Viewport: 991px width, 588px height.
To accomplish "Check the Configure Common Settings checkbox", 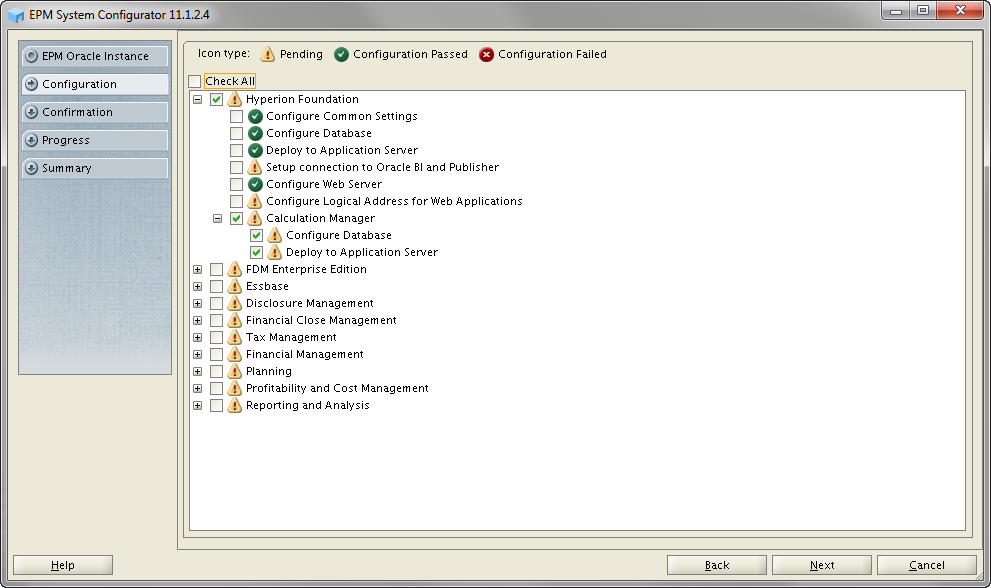I will point(236,116).
